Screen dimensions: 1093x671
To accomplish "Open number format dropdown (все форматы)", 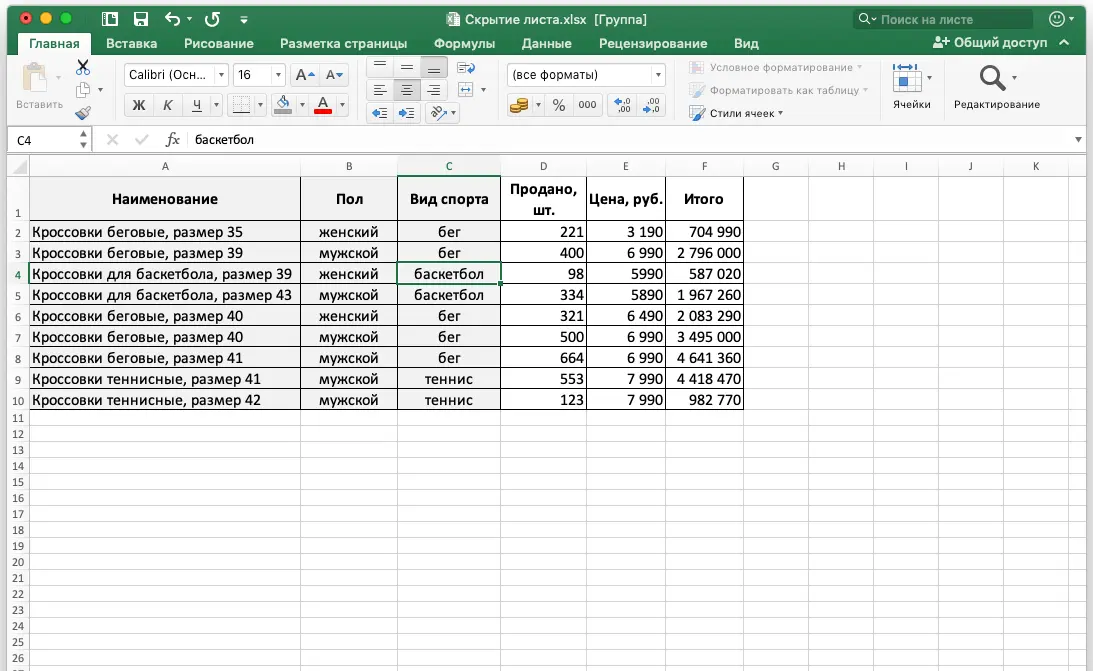I will (657, 75).
